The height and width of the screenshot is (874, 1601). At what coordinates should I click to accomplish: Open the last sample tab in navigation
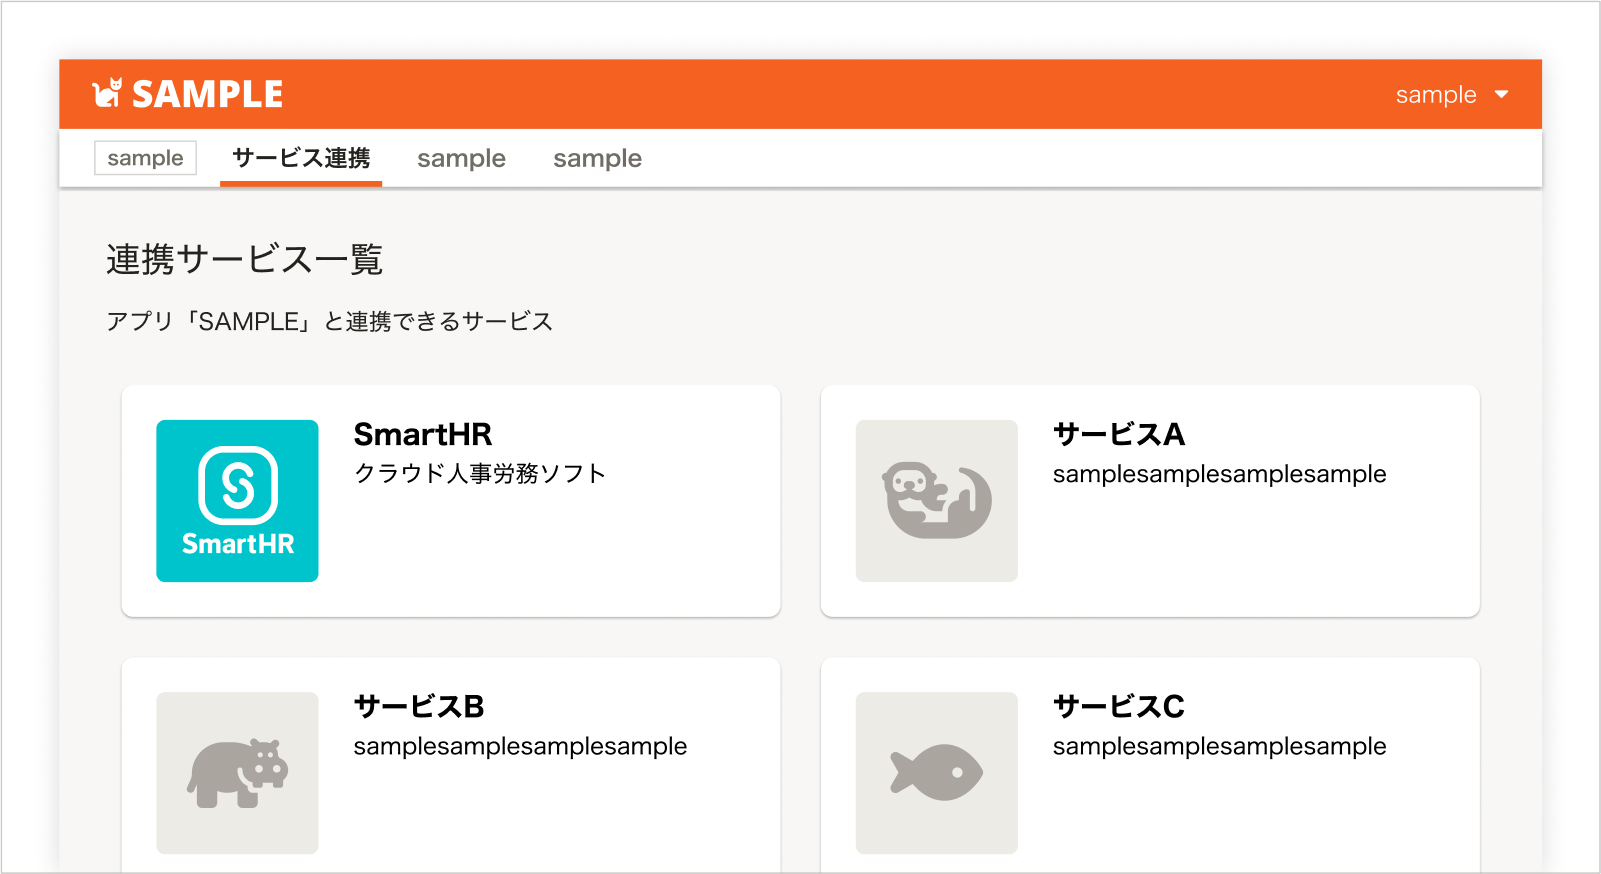pyautogui.click(x=597, y=158)
